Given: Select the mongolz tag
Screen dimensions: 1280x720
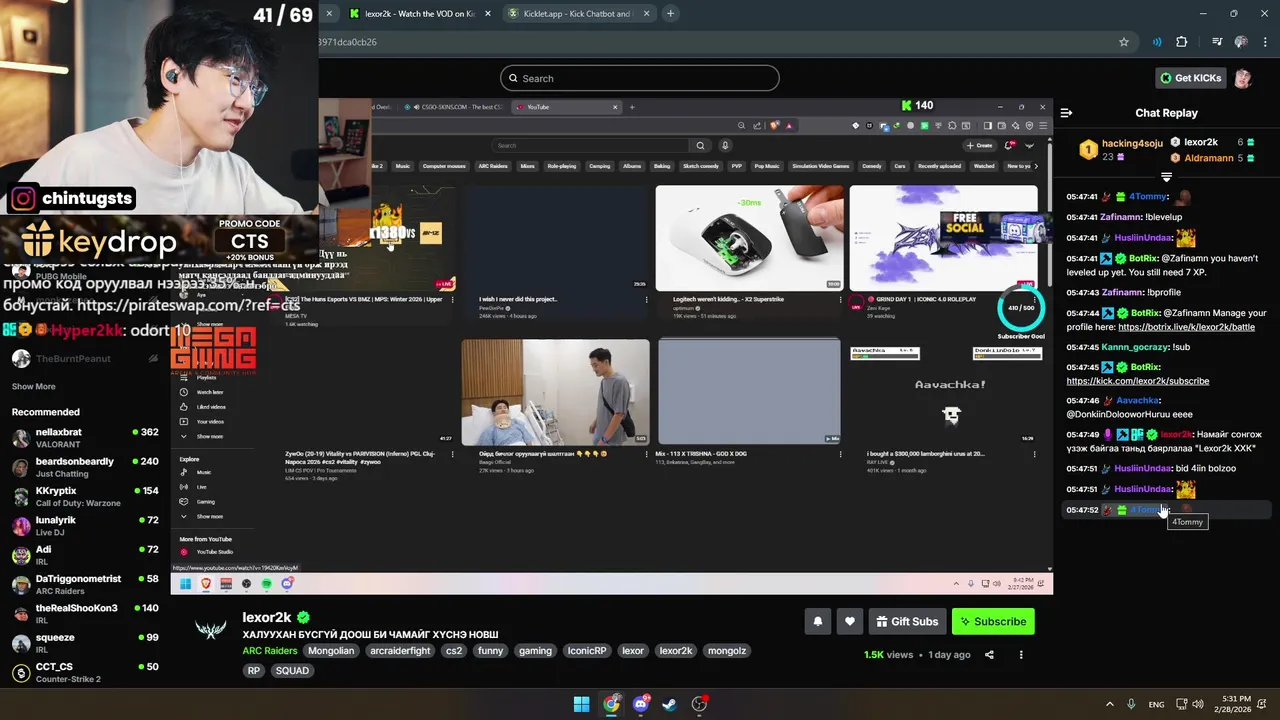Looking at the screenshot, I should (x=727, y=651).
